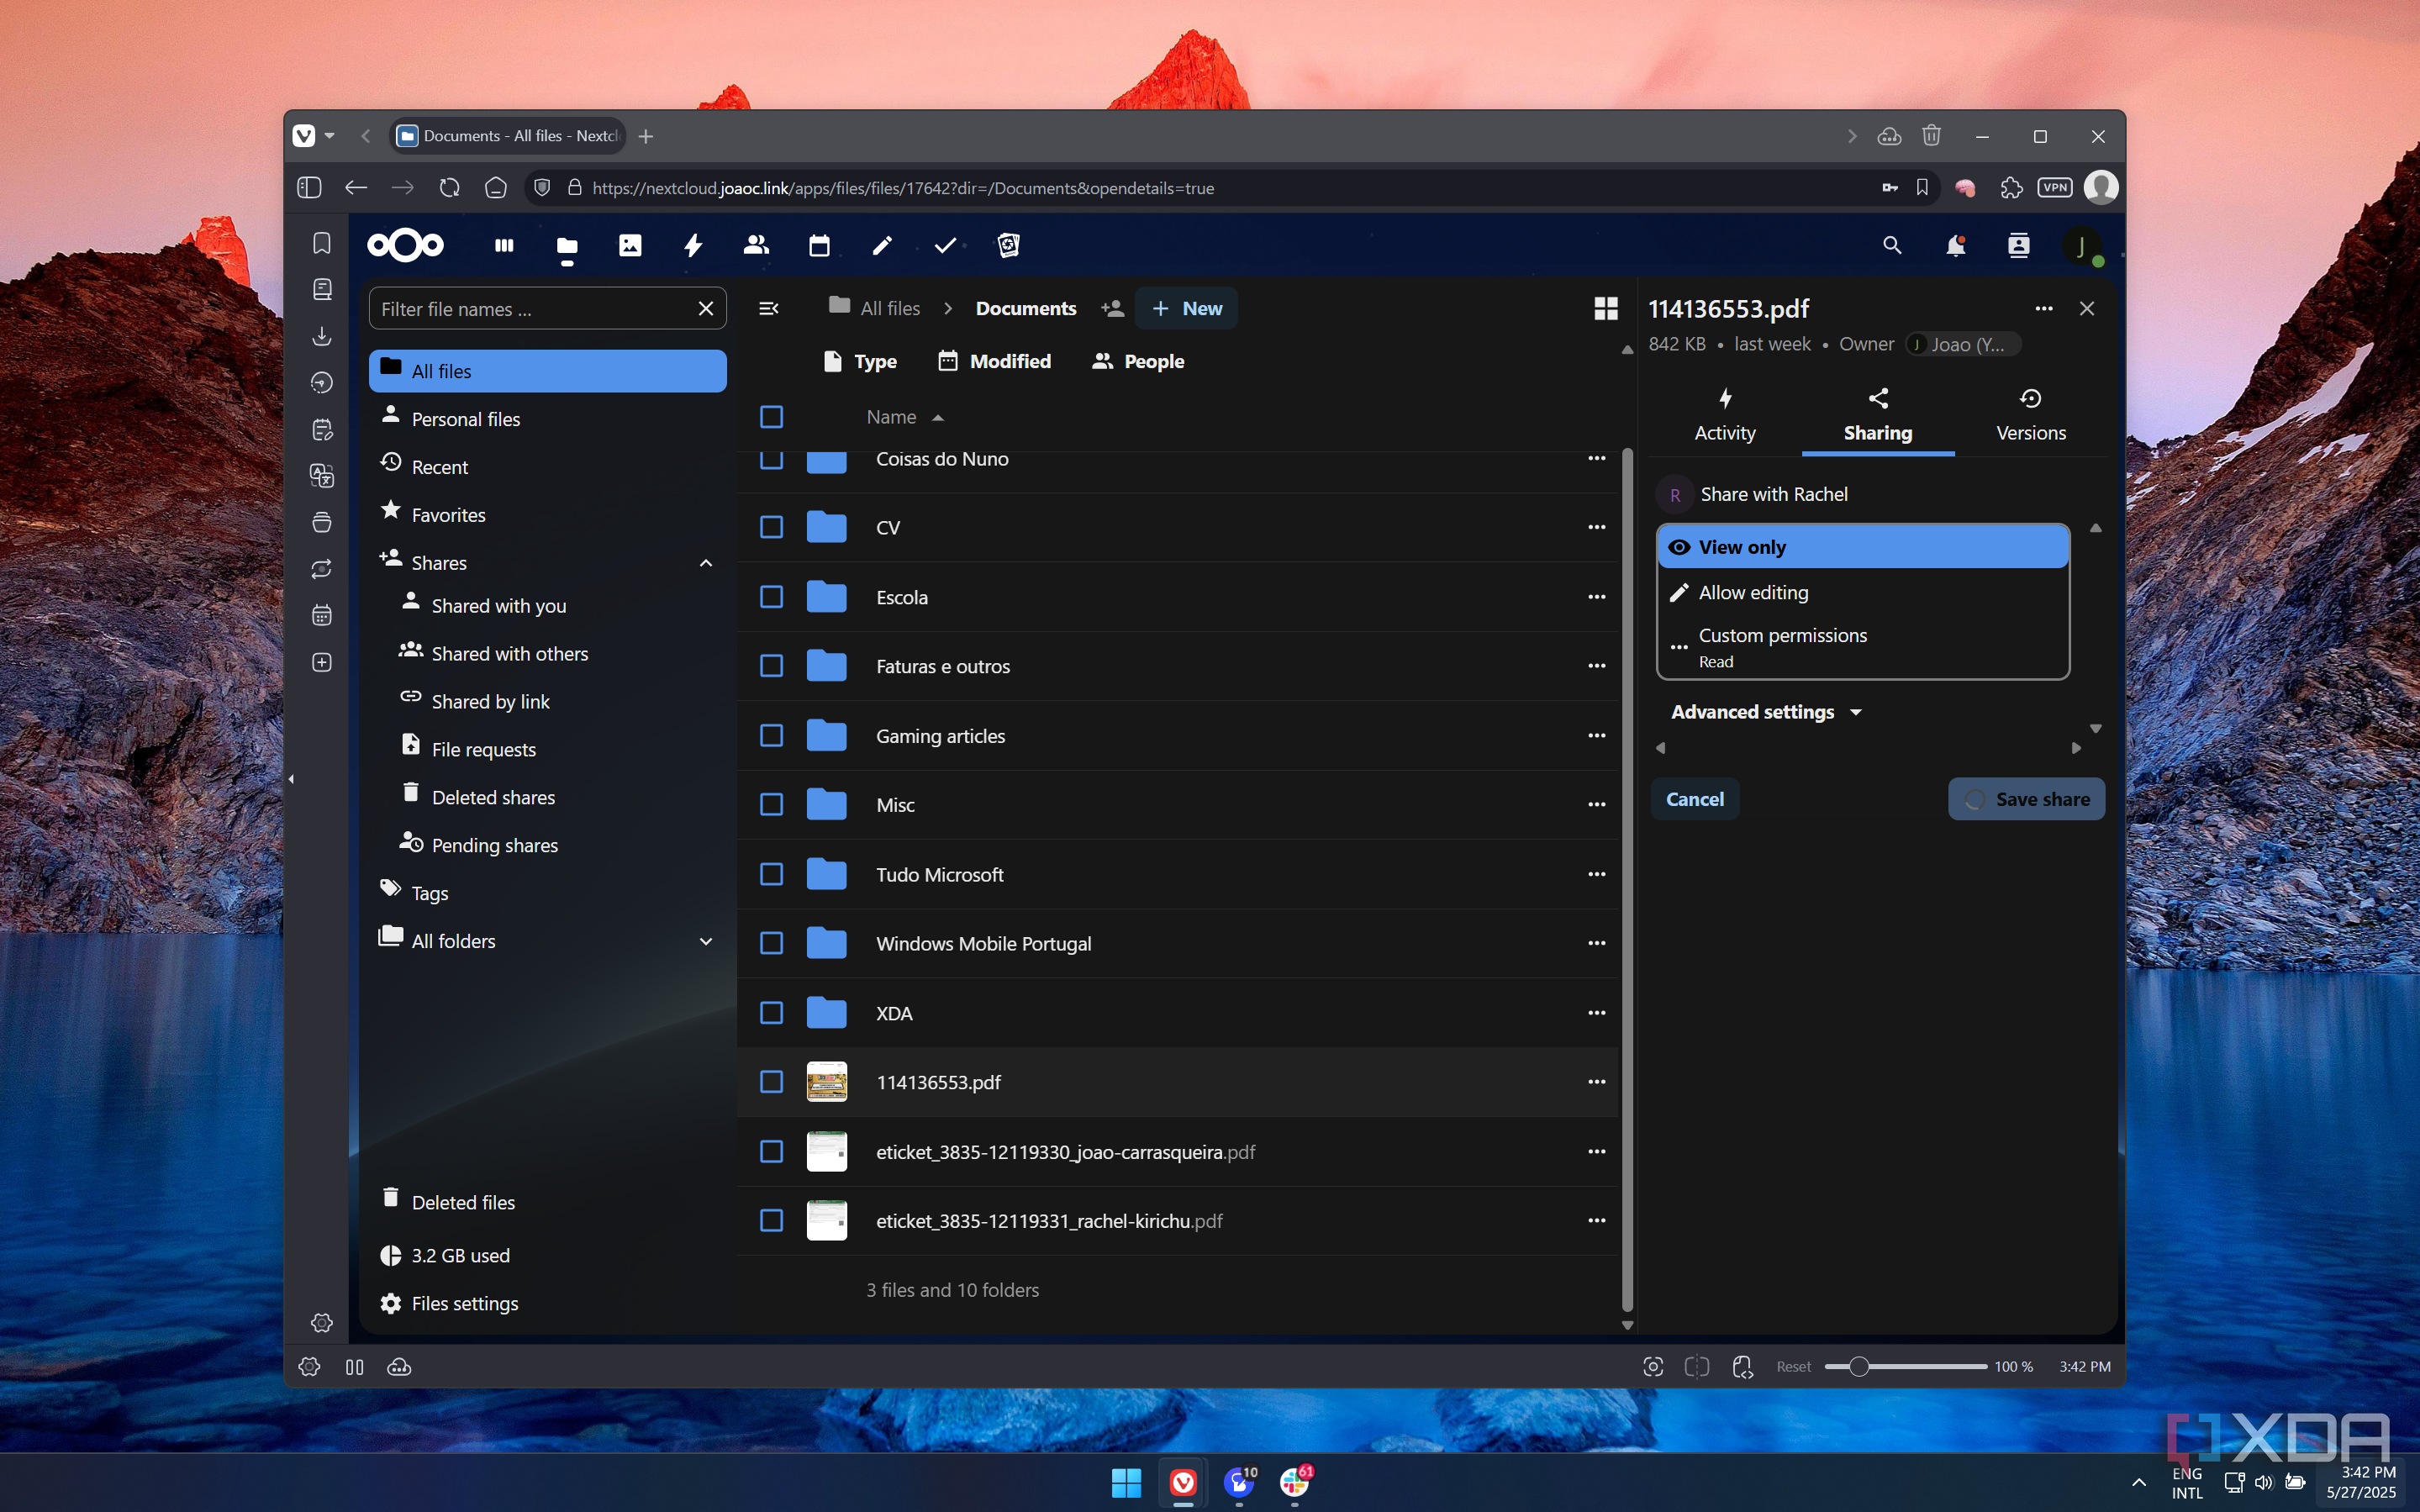Open the Nextcloud Dashboard icon
Viewport: 2420px width, 1512px height.
pyautogui.click(x=504, y=245)
